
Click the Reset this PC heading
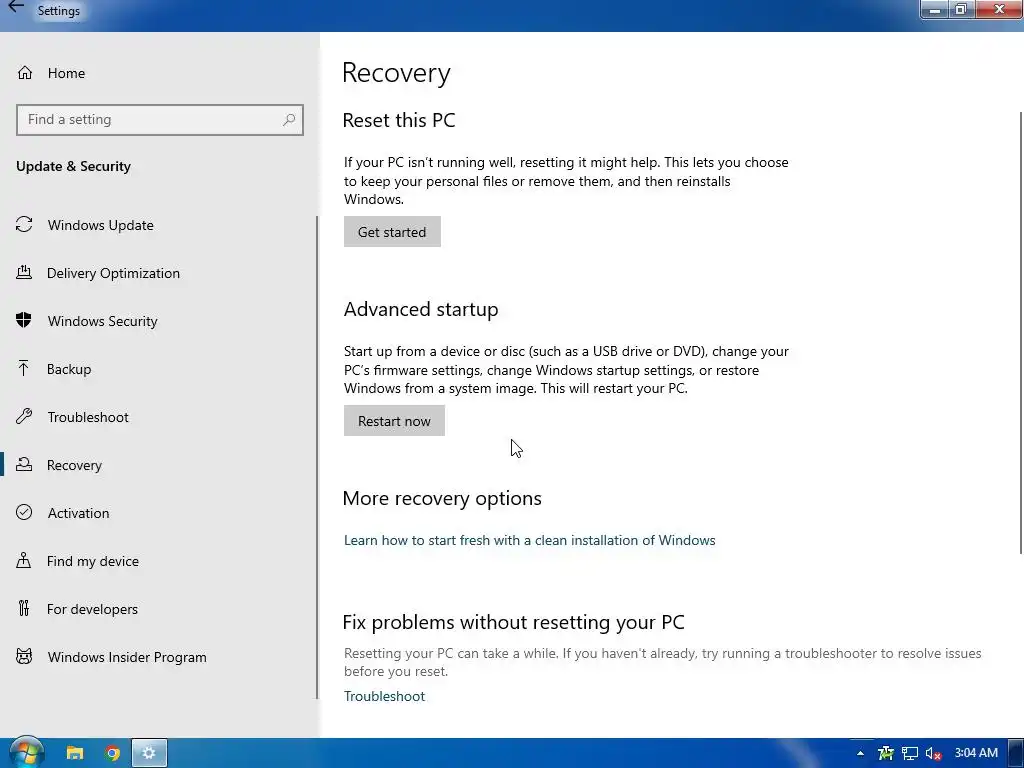pos(398,120)
